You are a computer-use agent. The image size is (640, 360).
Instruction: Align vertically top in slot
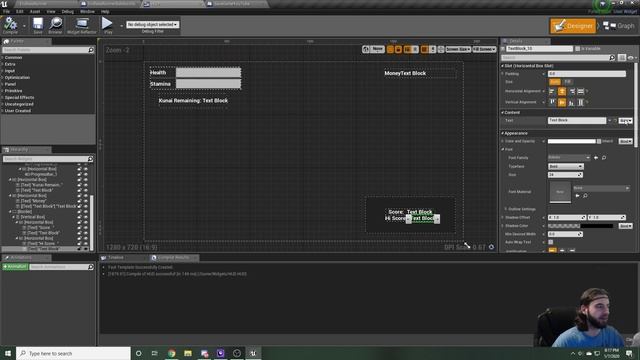tap(552, 102)
